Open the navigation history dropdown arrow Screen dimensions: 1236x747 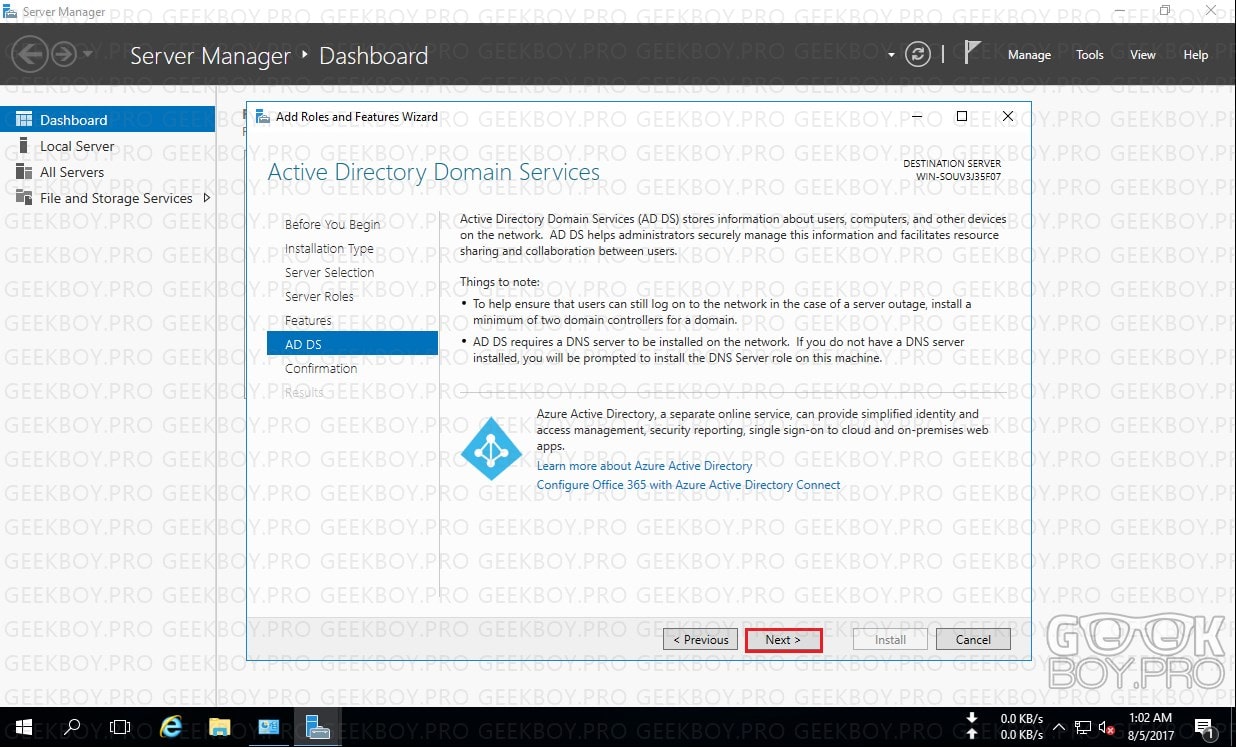click(x=88, y=54)
